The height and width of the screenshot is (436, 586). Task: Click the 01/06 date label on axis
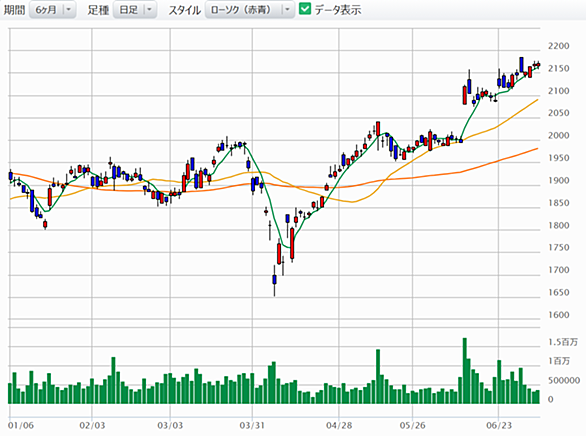[21, 425]
